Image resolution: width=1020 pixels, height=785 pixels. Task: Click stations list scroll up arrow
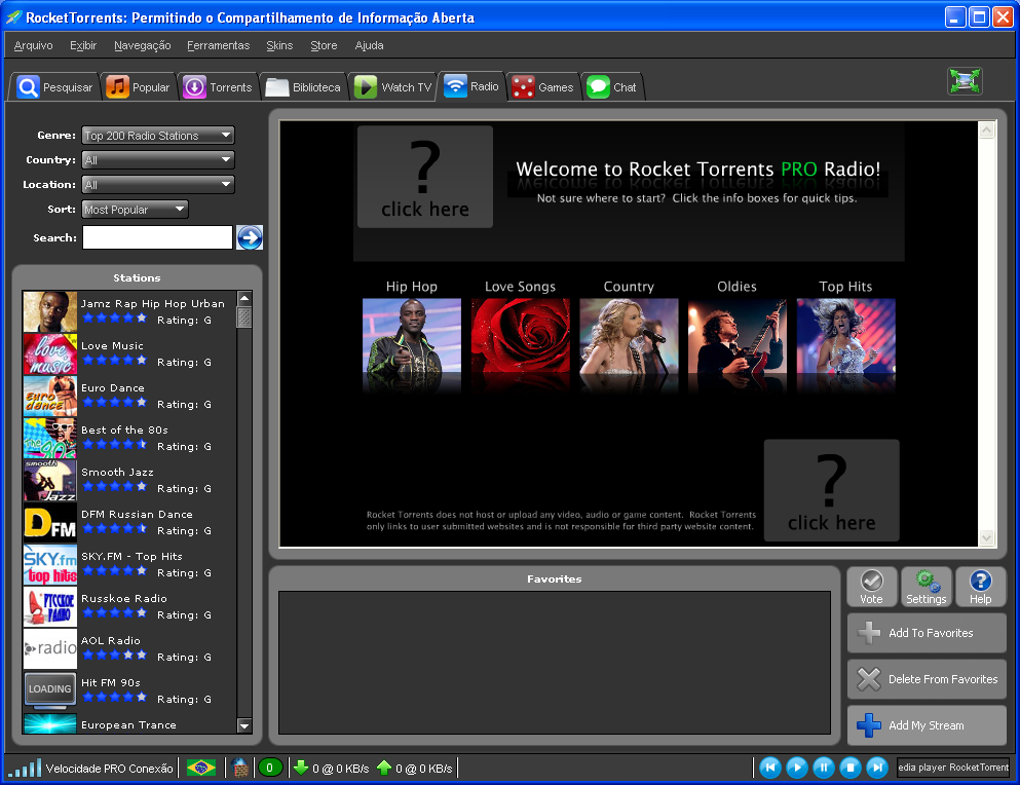[245, 299]
